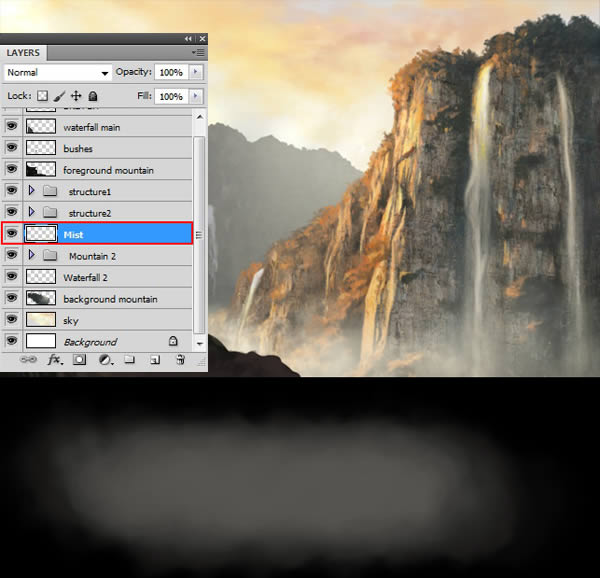
Task: Select the background mountain layer
Action: (98, 298)
